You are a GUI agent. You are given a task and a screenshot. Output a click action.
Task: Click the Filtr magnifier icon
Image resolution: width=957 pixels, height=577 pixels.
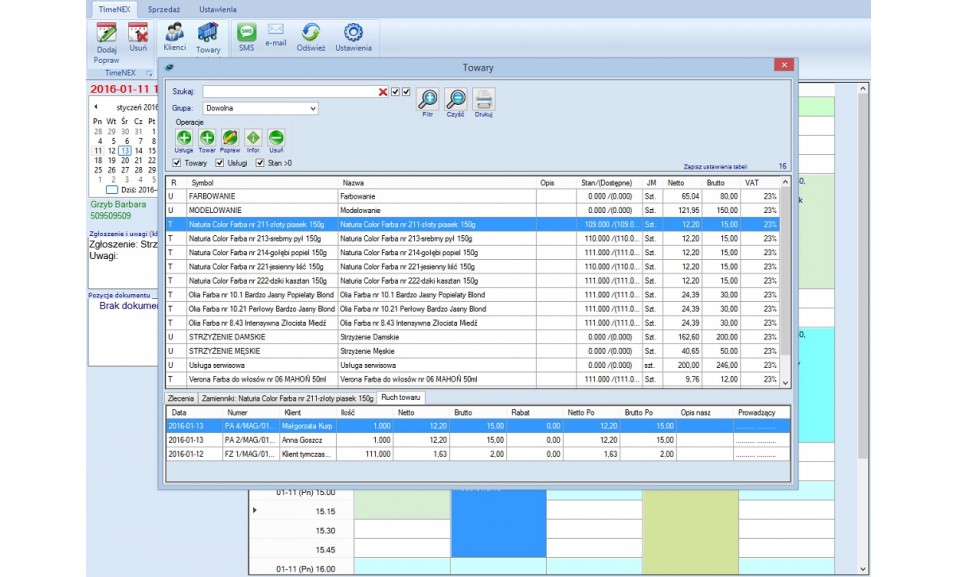pos(427,99)
